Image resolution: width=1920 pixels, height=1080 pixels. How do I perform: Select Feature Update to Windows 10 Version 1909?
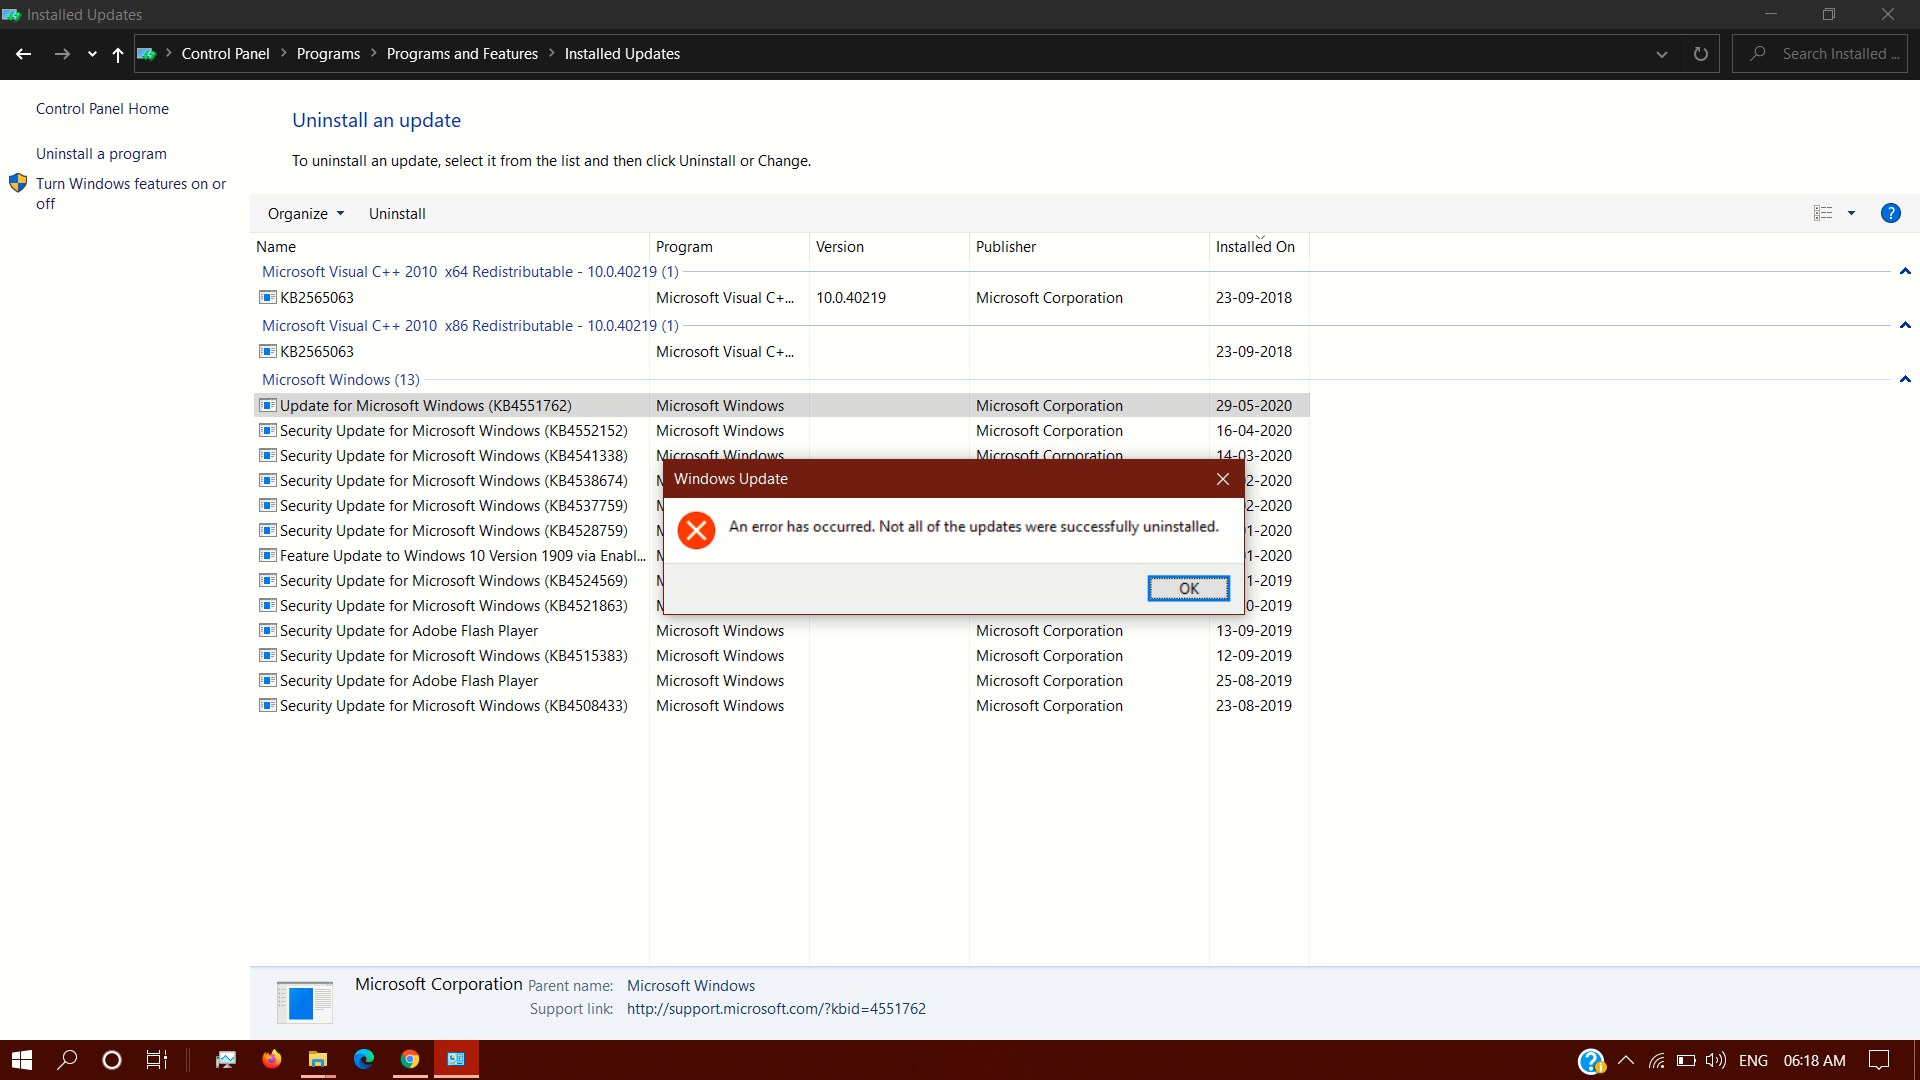point(453,556)
